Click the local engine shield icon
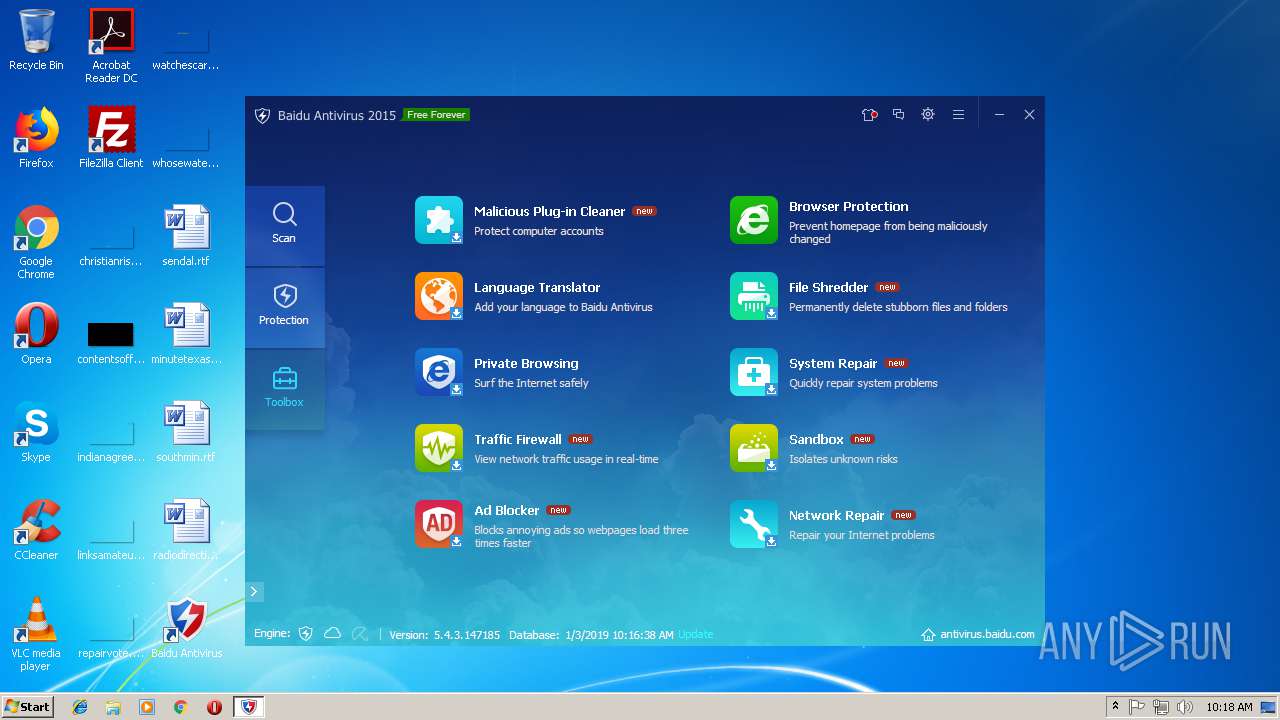The height and width of the screenshot is (720, 1280). click(x=306, y=634)
